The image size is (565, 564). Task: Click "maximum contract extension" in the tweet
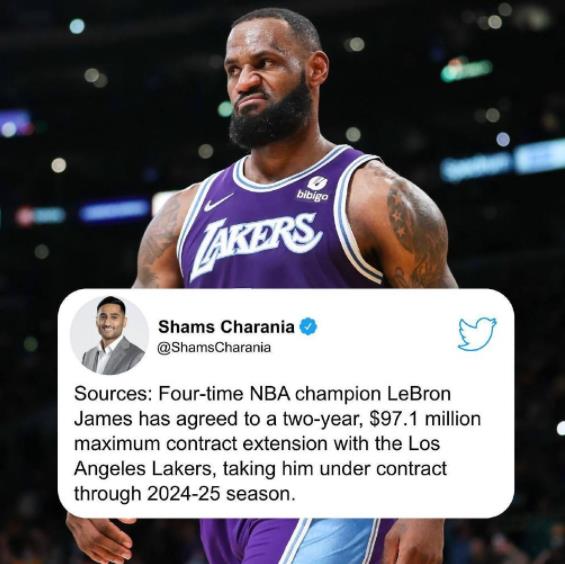click(201, 444)
